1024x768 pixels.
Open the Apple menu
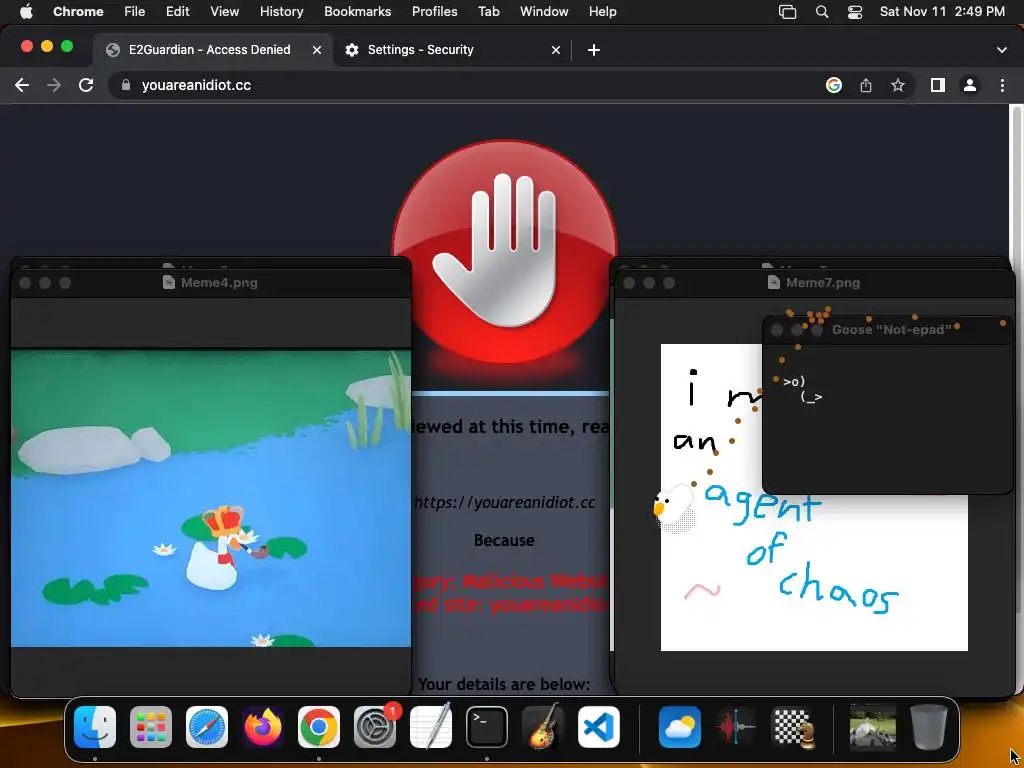click(x=26, y=12)
